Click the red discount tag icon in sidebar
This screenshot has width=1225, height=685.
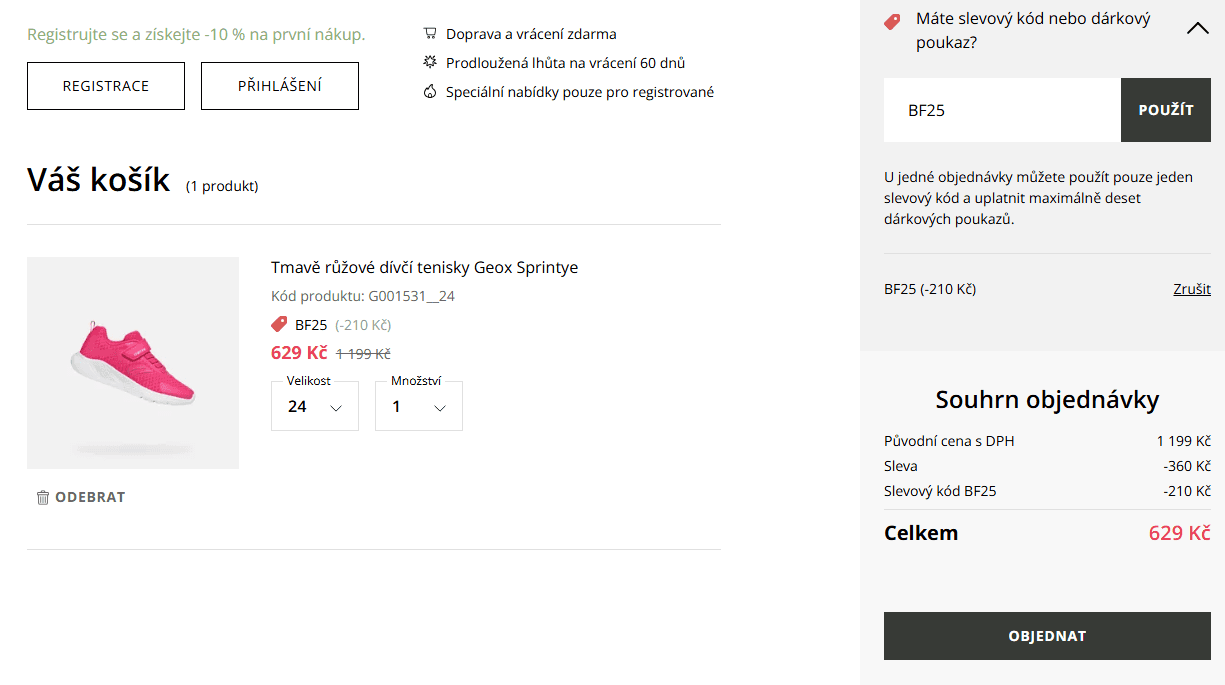[x=893, y=21]
